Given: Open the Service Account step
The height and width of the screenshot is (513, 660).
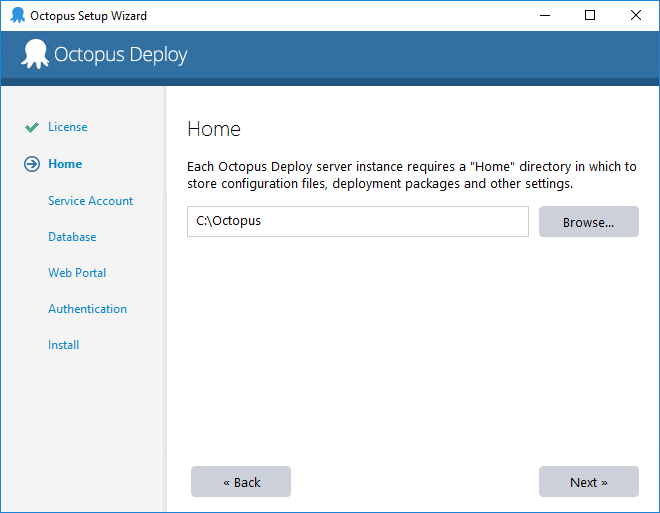Looking at the screenshot, I should [90, 201].
